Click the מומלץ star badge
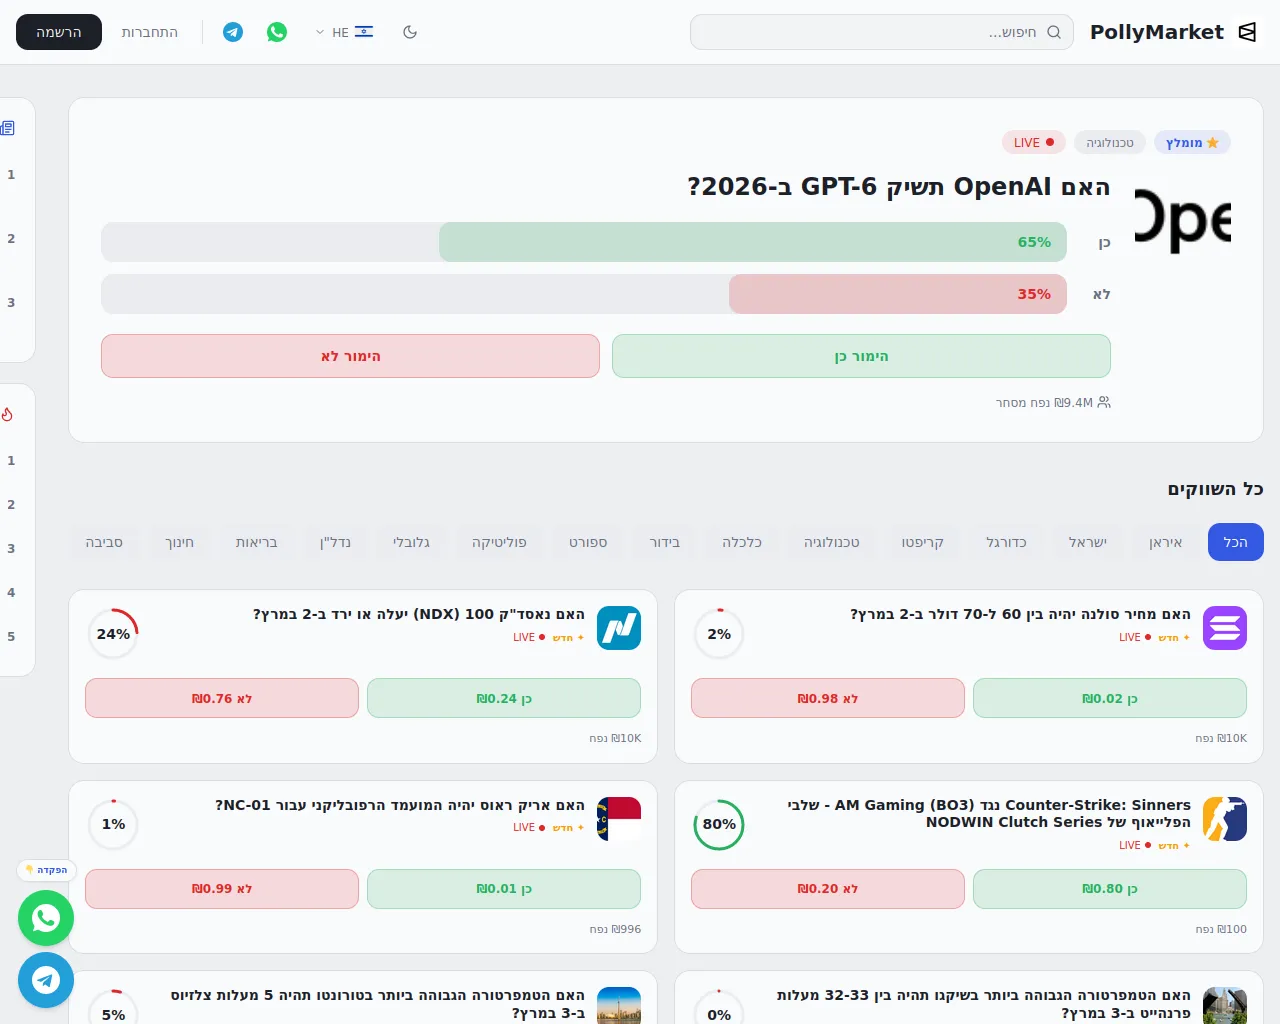This screenshot has height=1024, width=1280. (x=1192, y=143)
